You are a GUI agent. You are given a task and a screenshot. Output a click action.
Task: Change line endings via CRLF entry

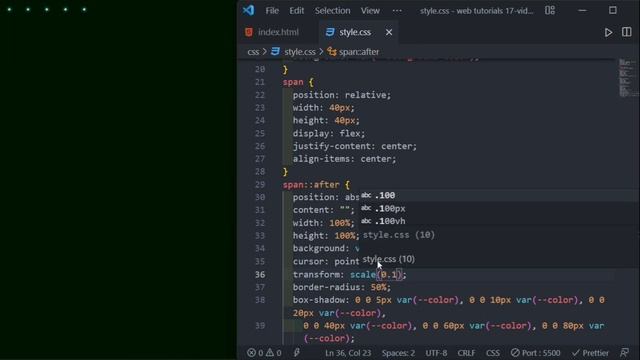coord(466,353)
